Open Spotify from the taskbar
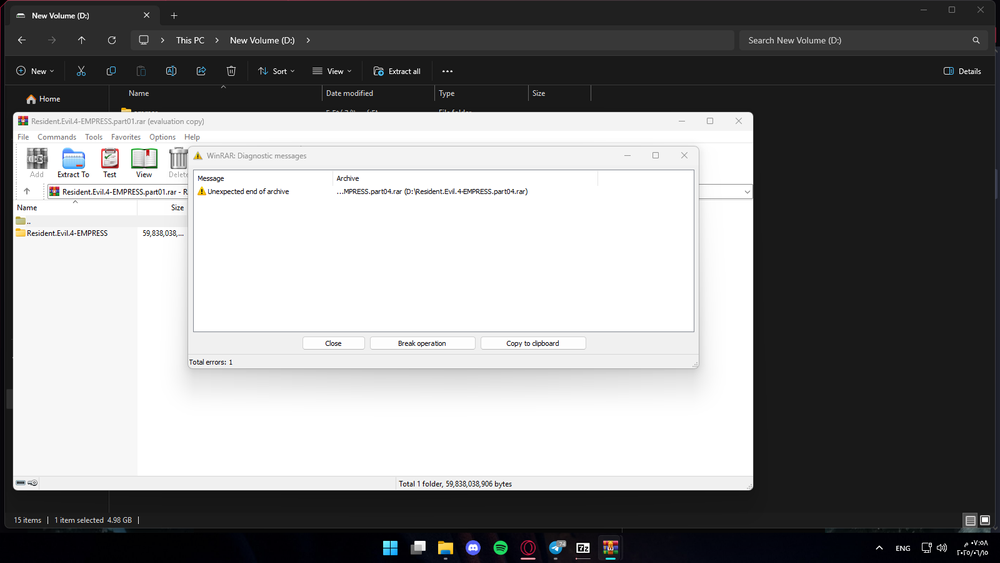This screenshot has height=563, width=1000. [501, 547]
